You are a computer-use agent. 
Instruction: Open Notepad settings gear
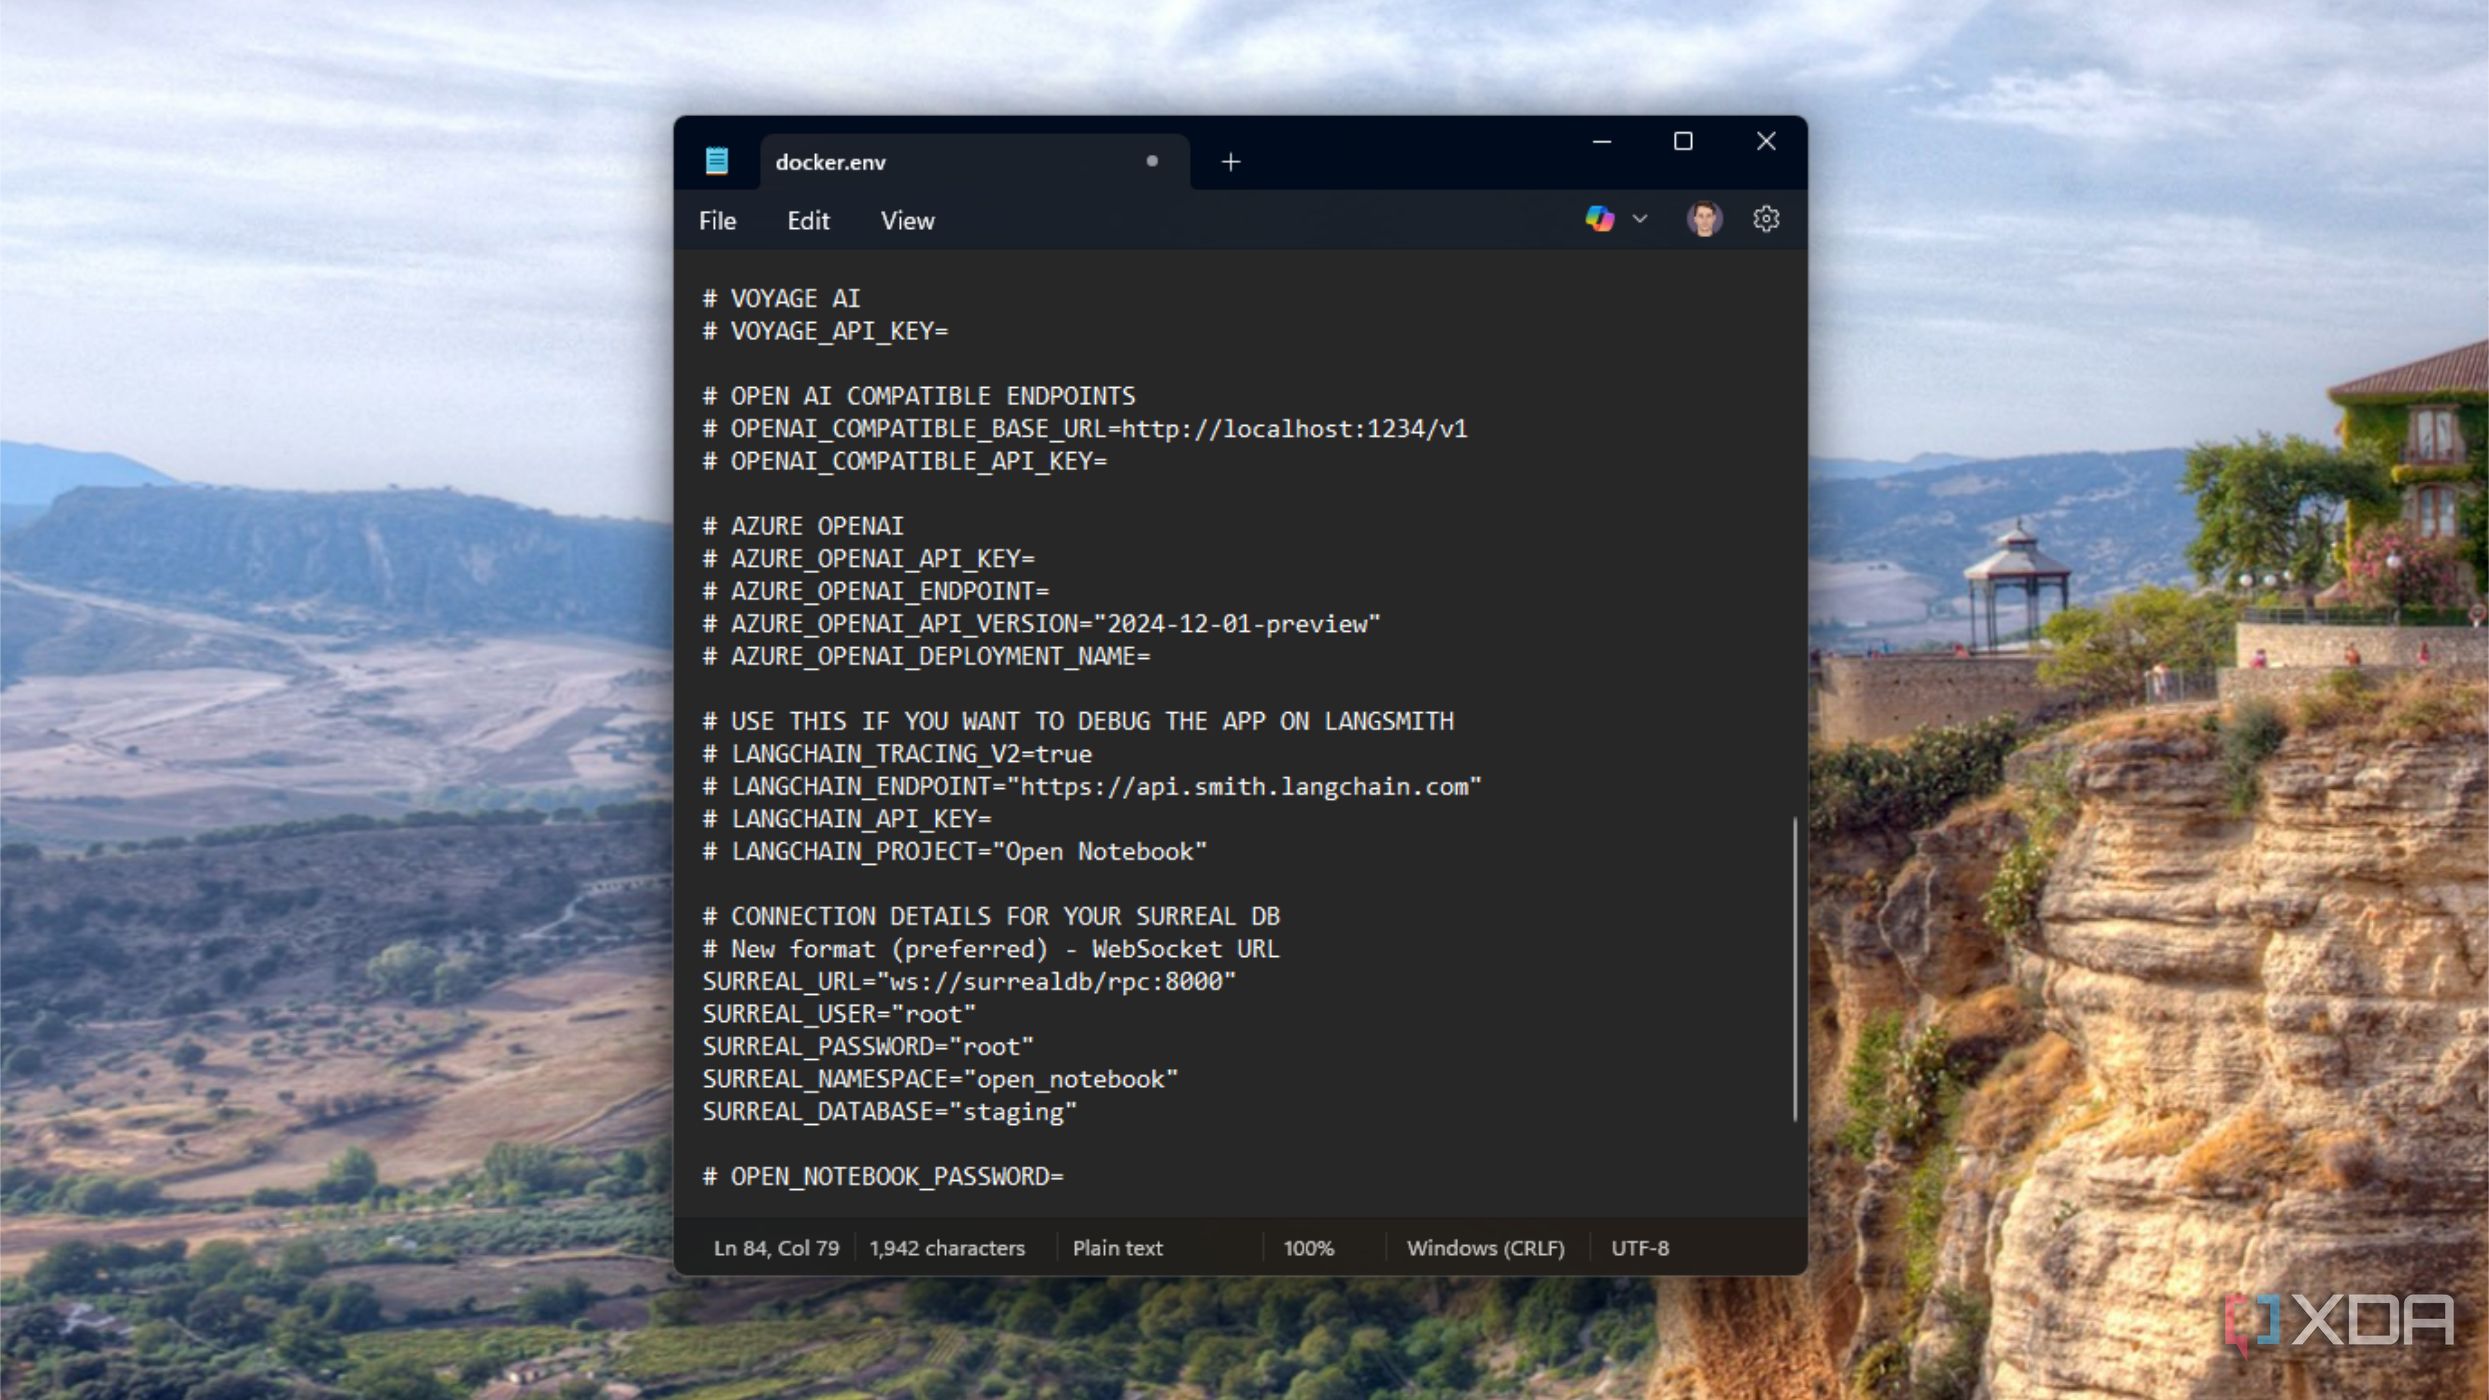[x=1766, y=219]
